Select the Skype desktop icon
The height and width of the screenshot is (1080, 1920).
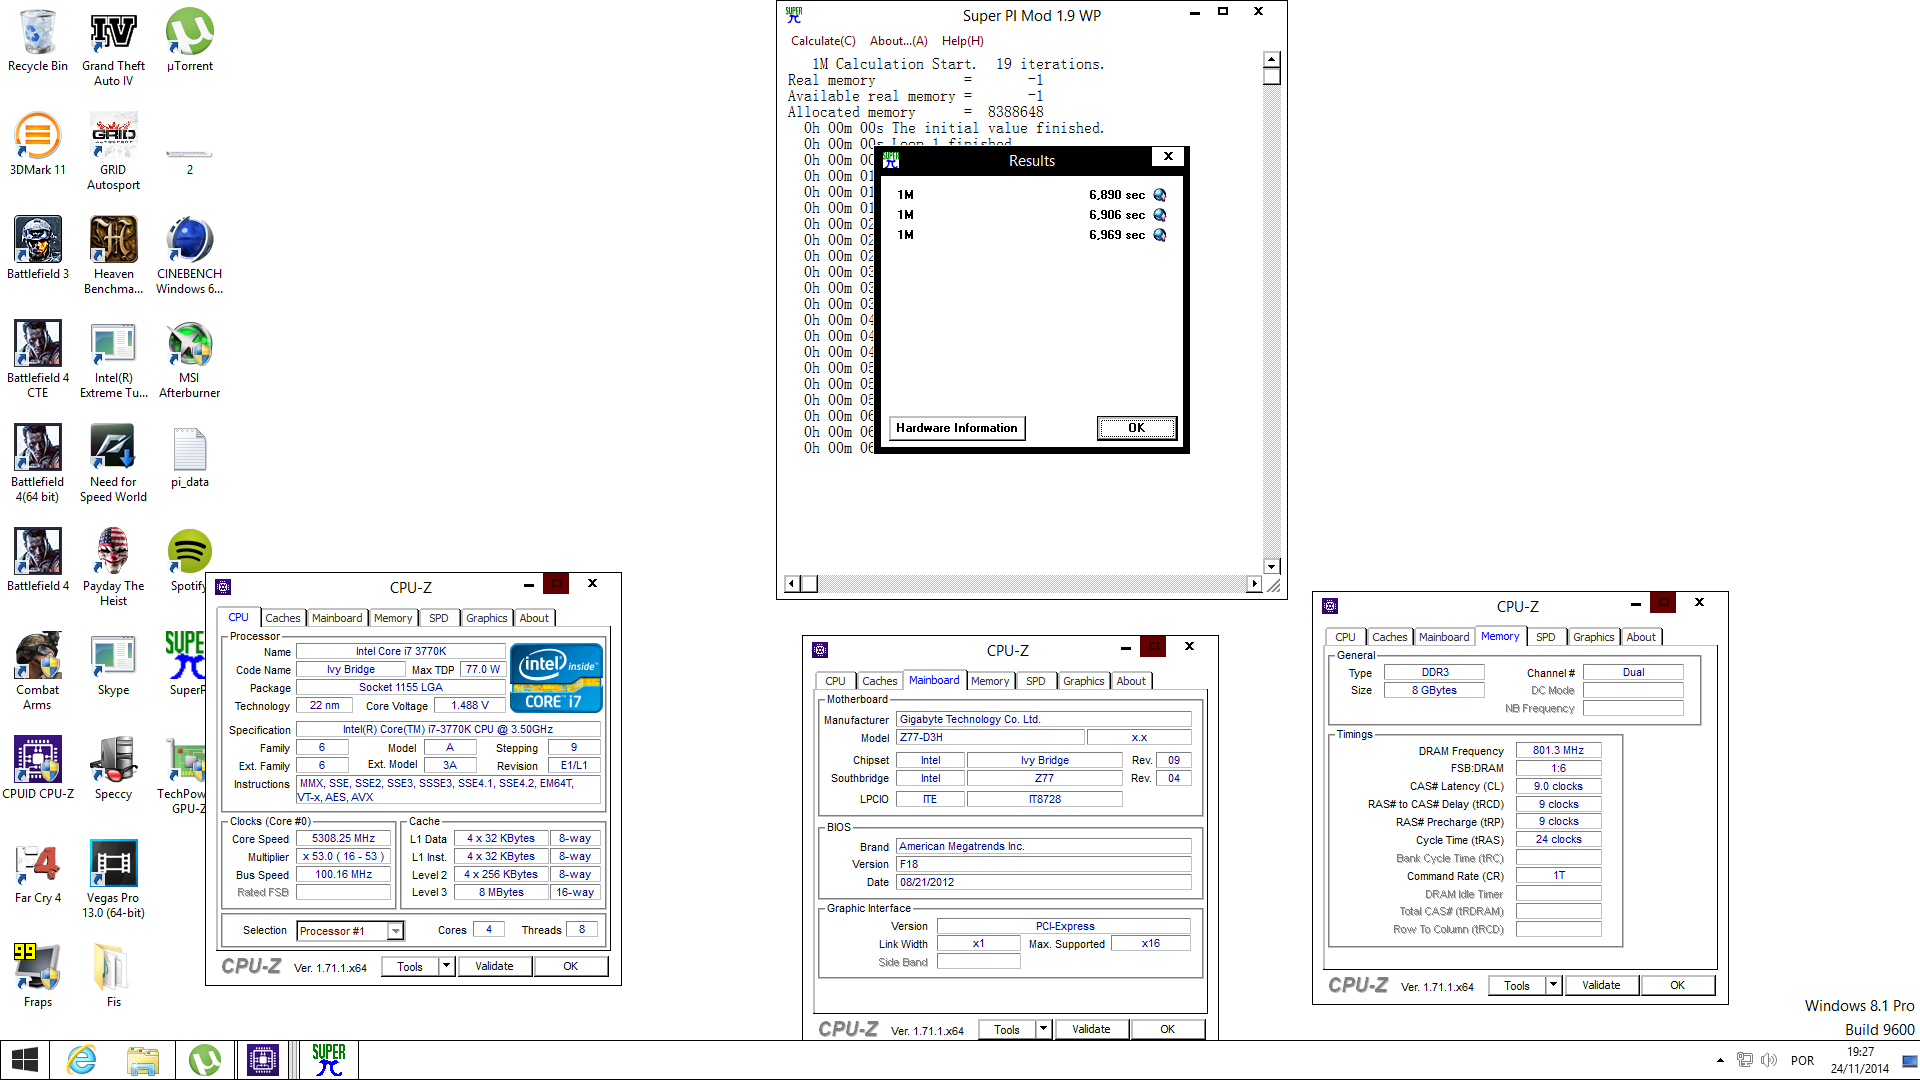[113, 664]
